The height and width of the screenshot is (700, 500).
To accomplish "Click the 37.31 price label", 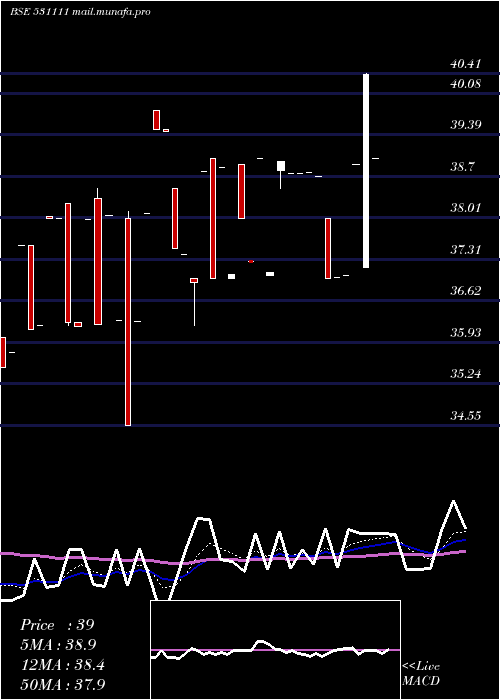I will coord(466,250).
